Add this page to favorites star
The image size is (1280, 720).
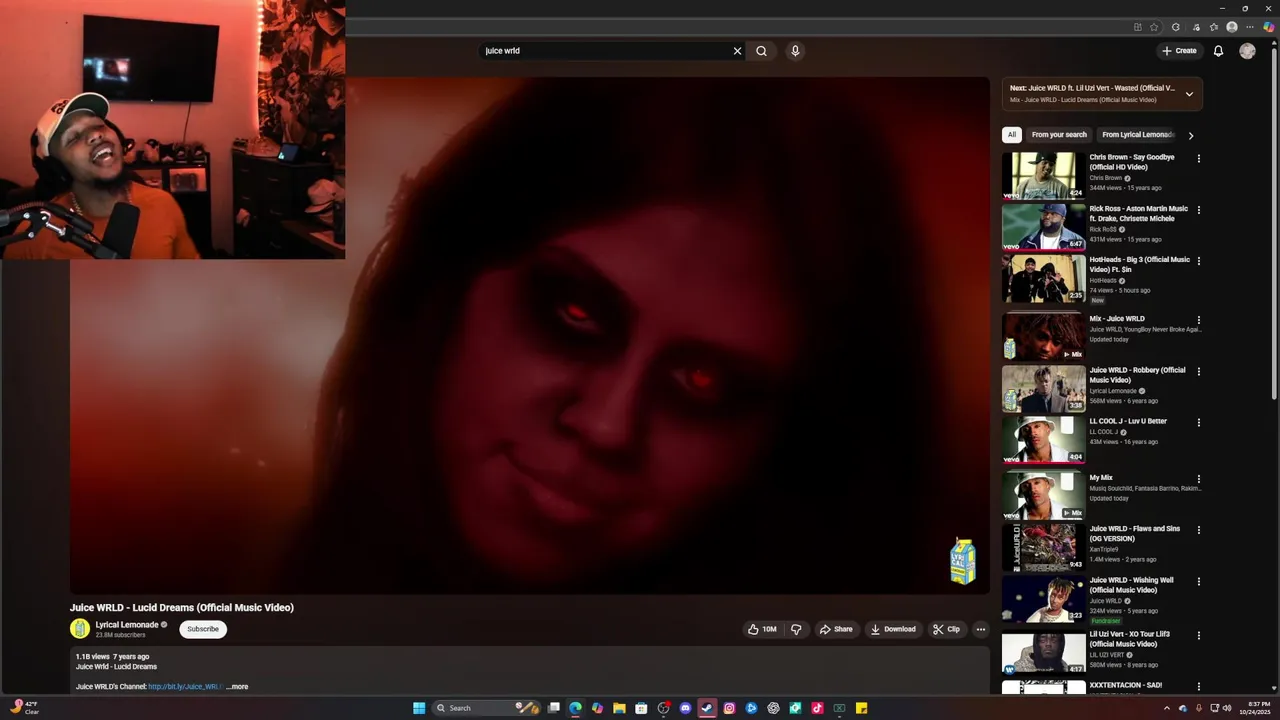pos(1154,27)
